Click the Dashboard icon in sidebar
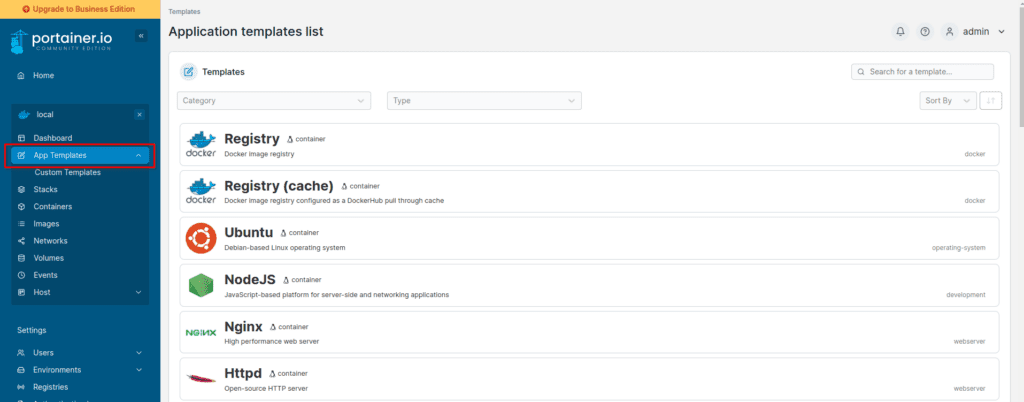The image size is (1024, 402). [21, 138]
